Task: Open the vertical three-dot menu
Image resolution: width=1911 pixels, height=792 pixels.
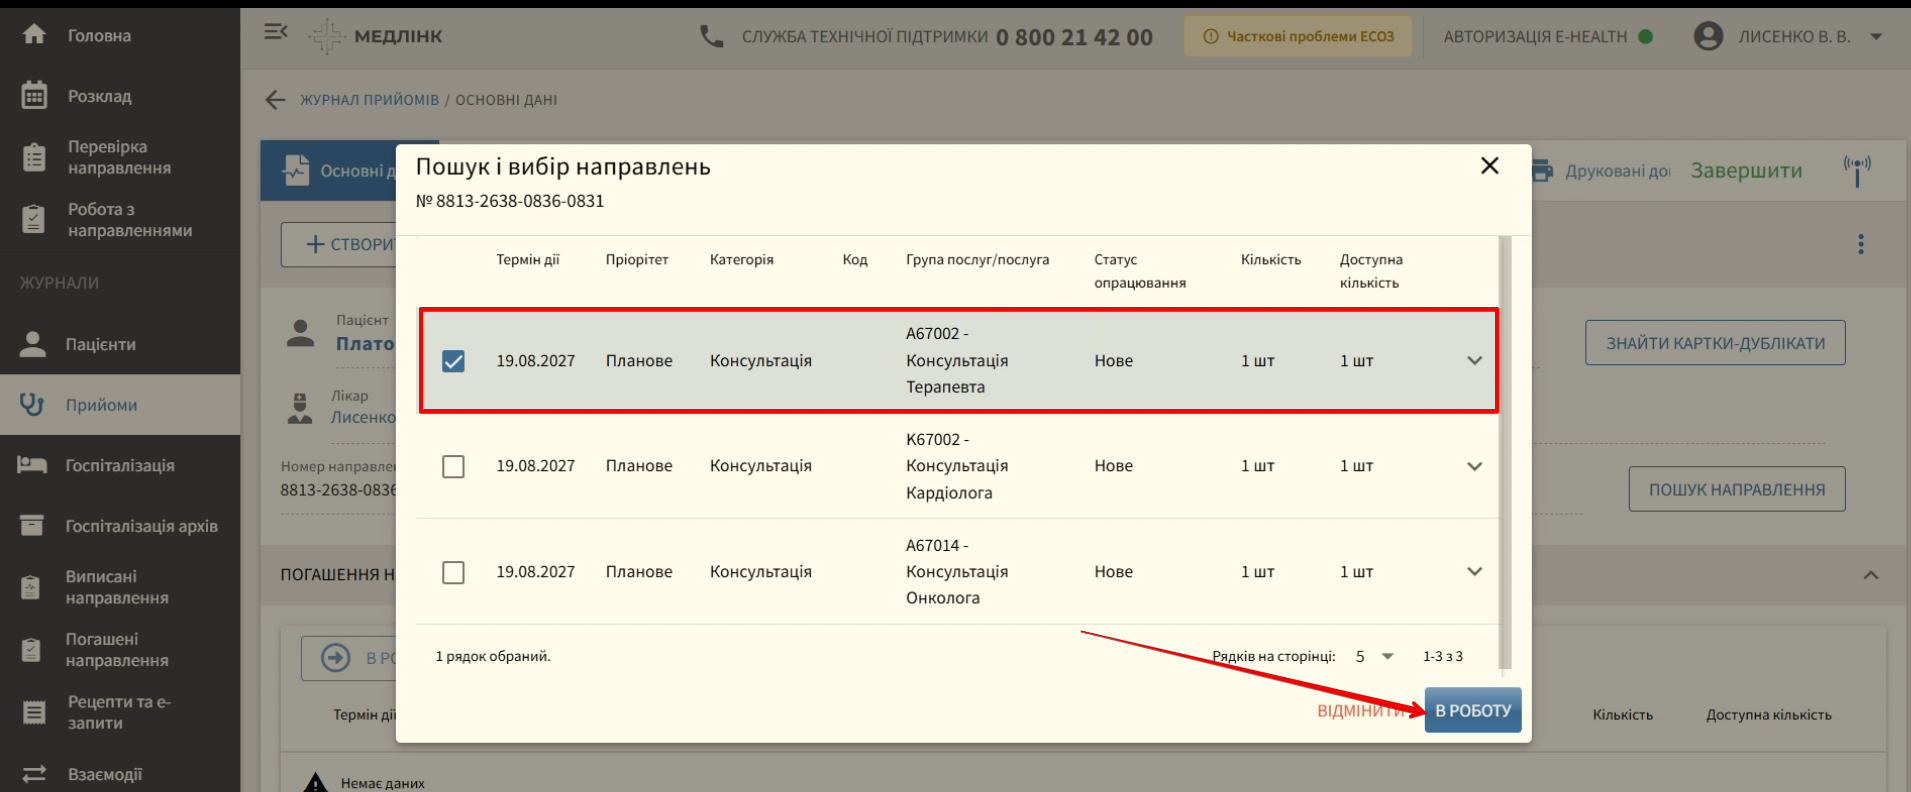Action: tap(1860, 244)
